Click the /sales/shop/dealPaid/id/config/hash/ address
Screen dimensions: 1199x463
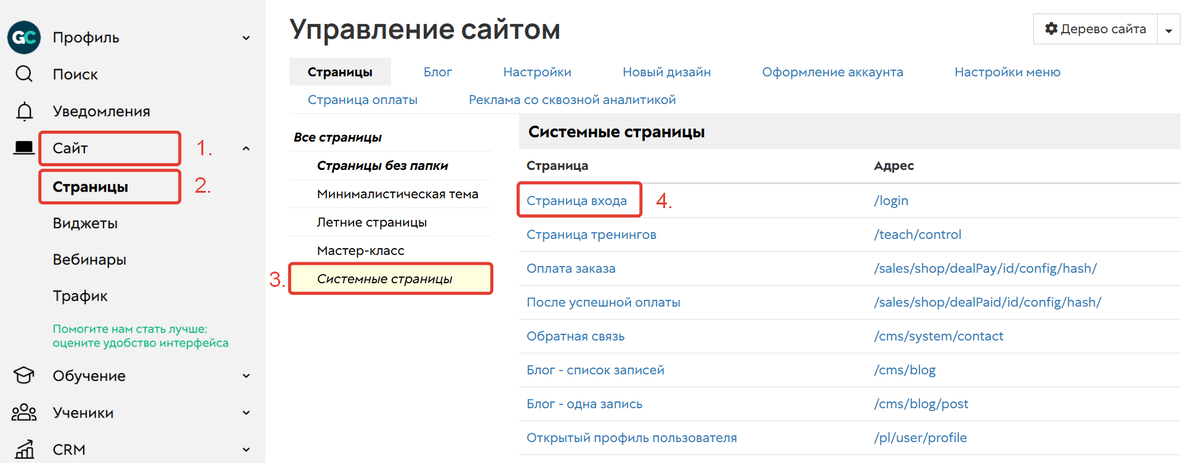[987, 302]
